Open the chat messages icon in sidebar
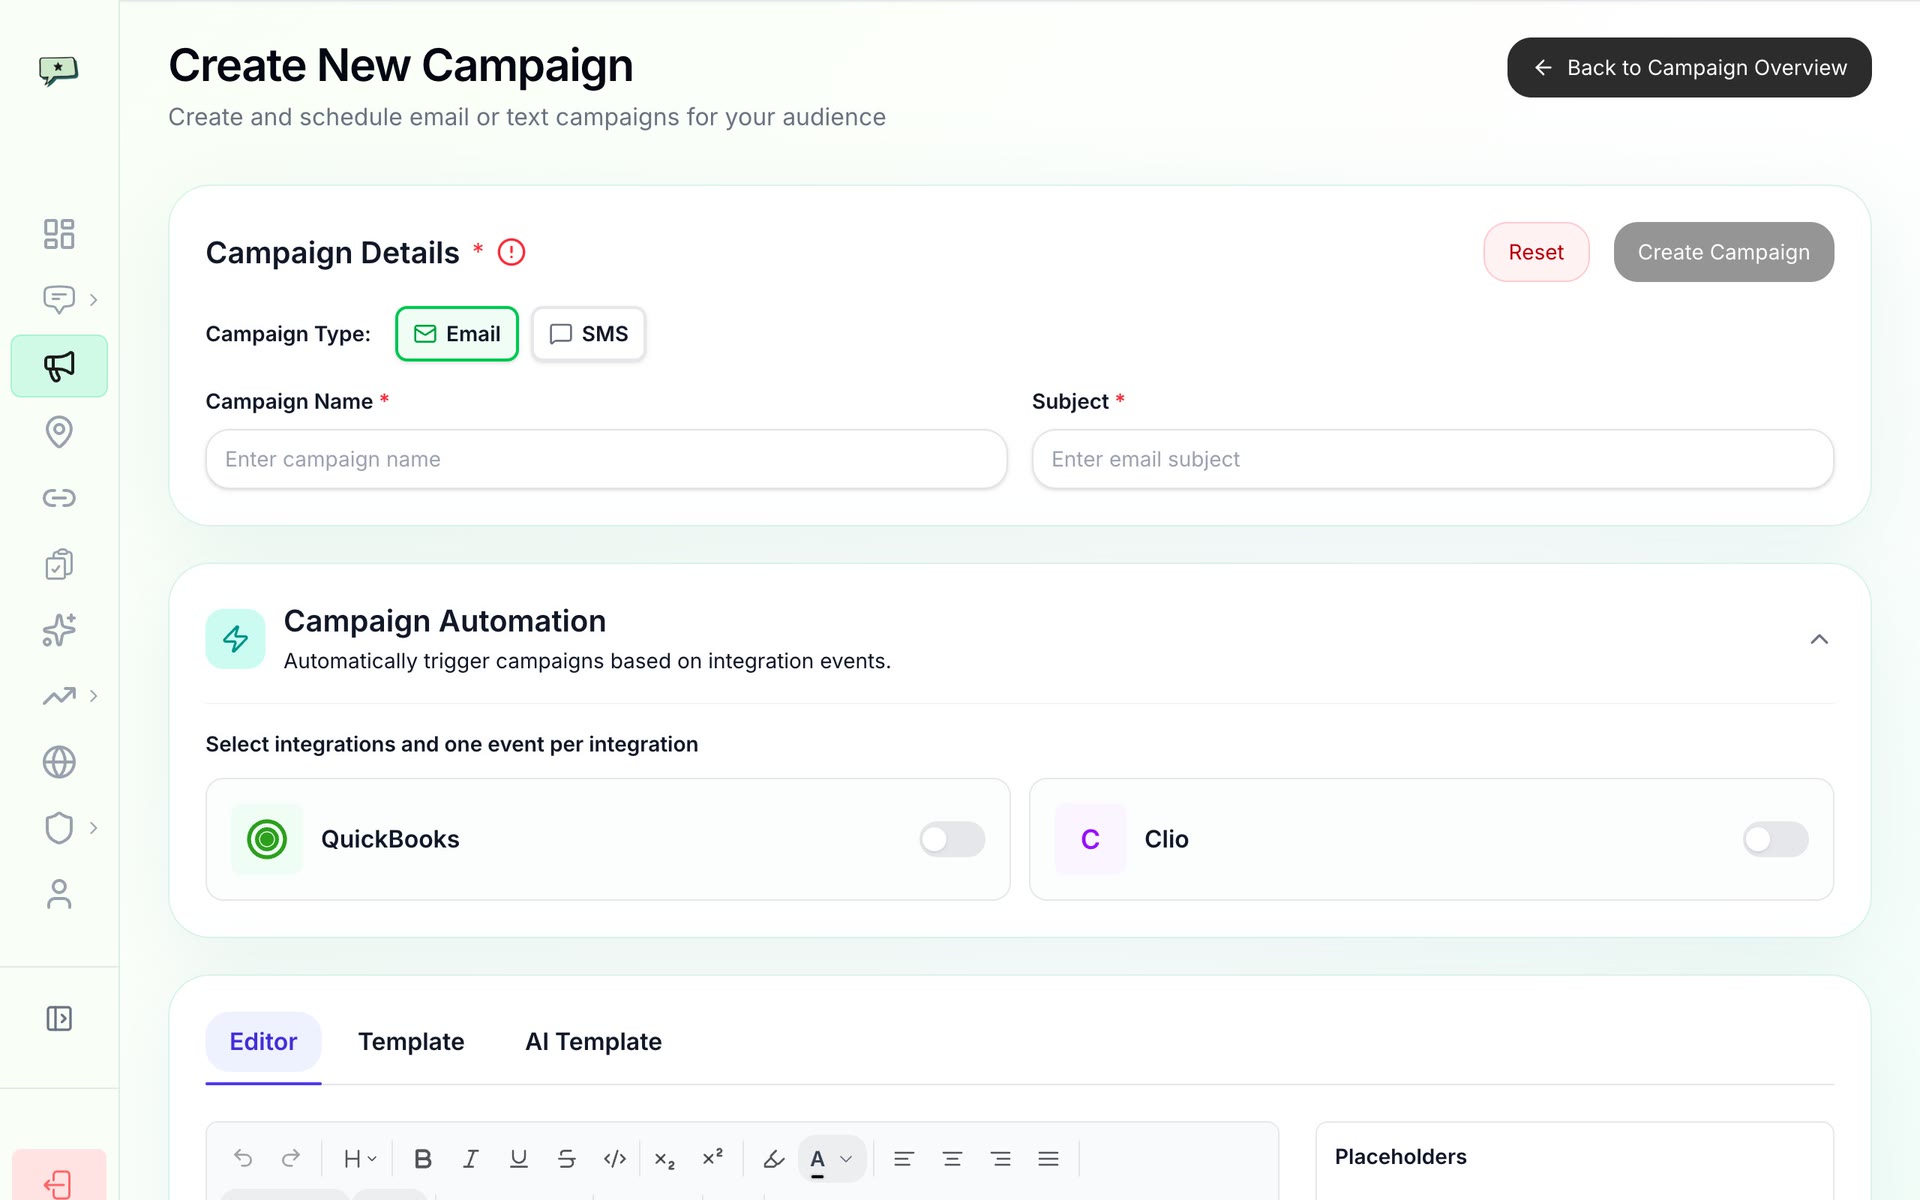This screenshot has height=1200, width=1920. coord(59,299)
